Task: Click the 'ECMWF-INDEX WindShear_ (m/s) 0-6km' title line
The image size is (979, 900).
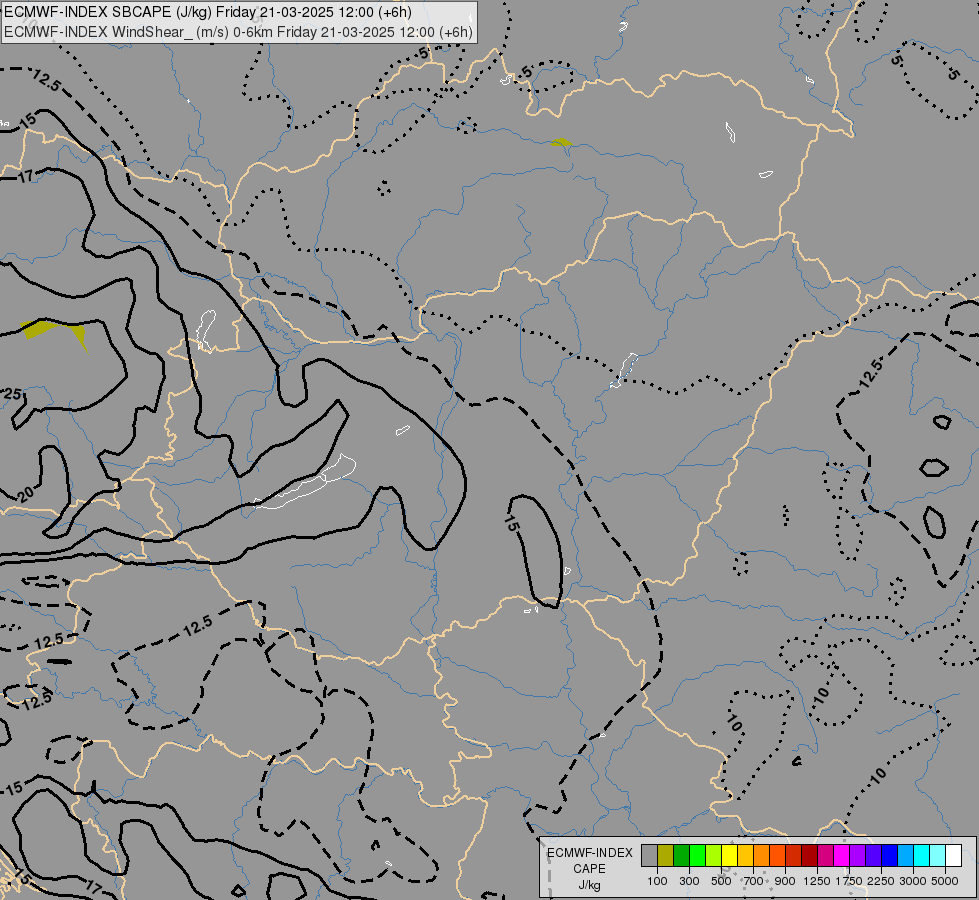Action: tap(239, 32)
